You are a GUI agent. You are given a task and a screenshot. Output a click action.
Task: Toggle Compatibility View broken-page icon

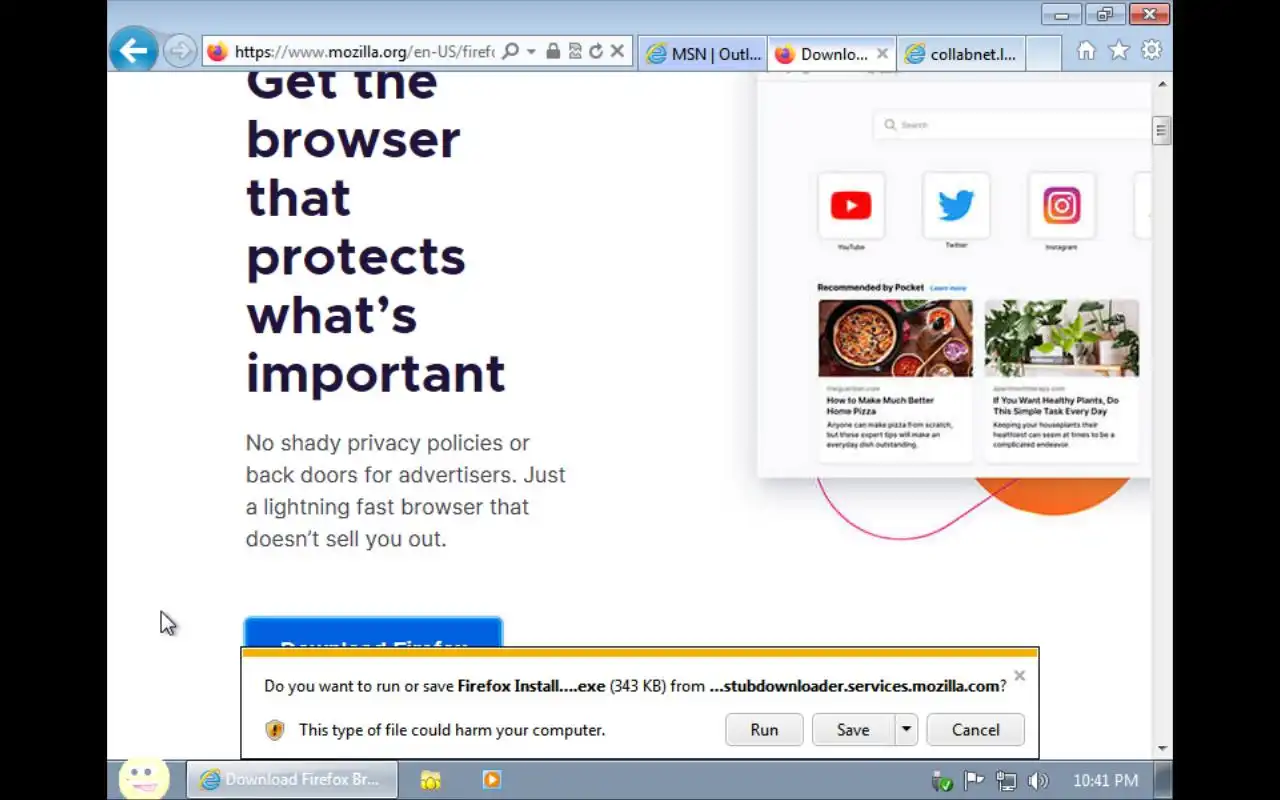pyautogui.click(x=575, y=52)
